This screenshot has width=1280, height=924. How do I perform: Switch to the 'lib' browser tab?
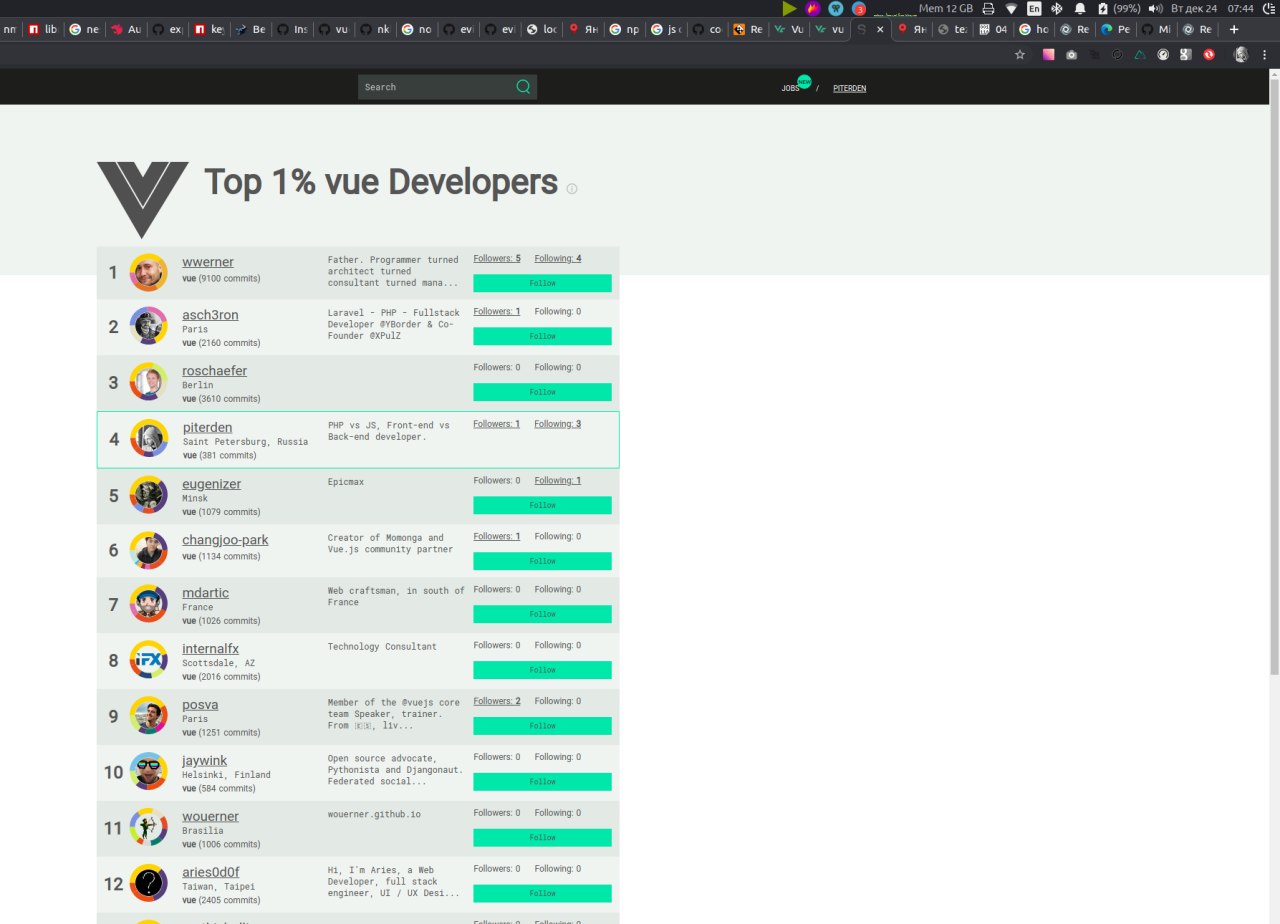point(44,29)
